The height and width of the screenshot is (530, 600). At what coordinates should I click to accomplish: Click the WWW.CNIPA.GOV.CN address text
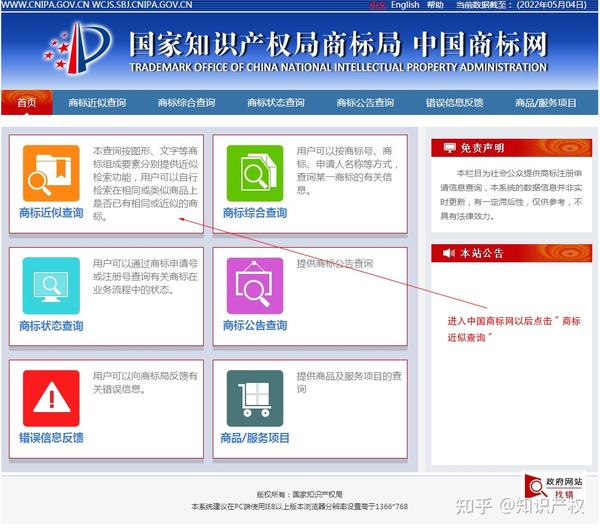click(x=46, y=5)
